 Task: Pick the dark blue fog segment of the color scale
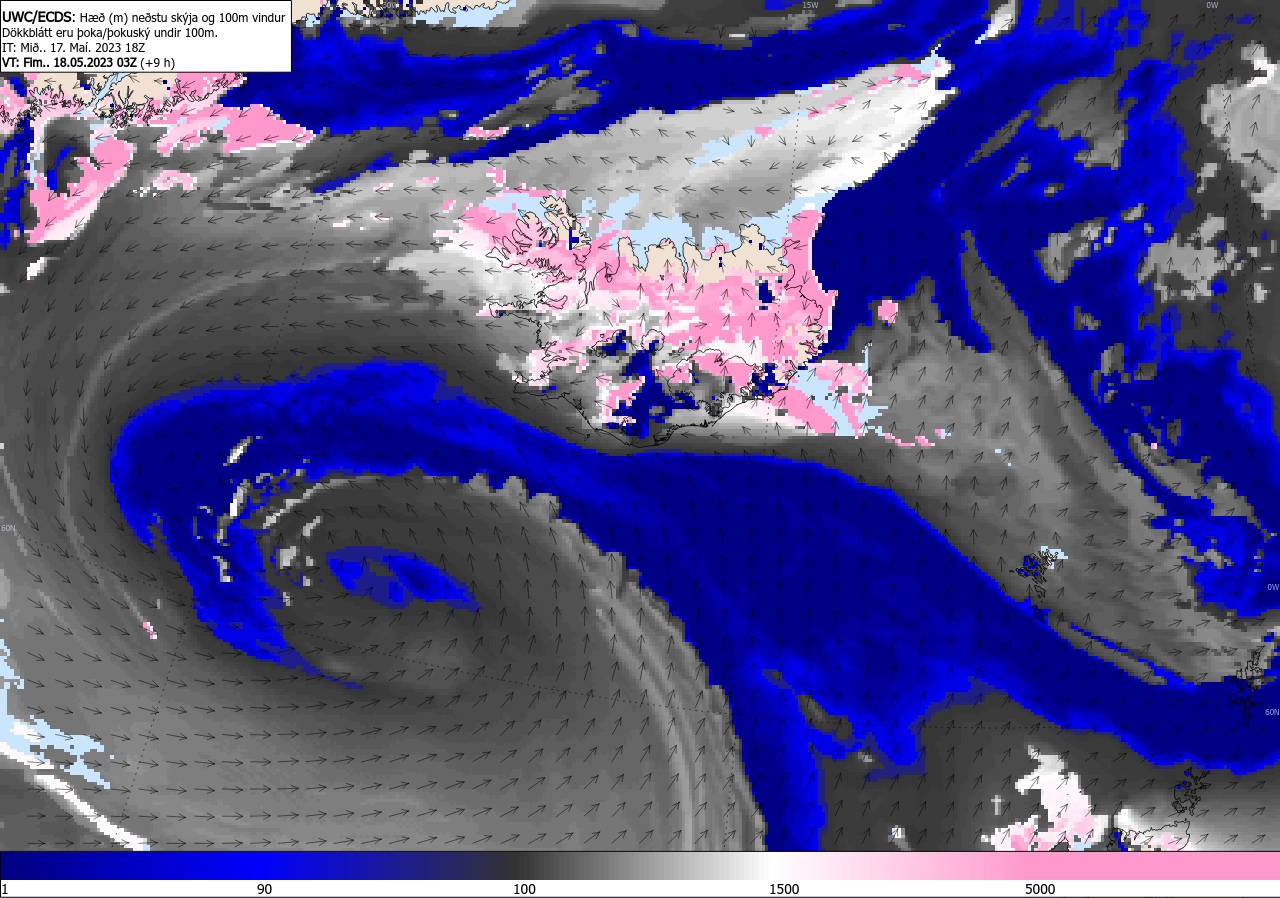130,865
